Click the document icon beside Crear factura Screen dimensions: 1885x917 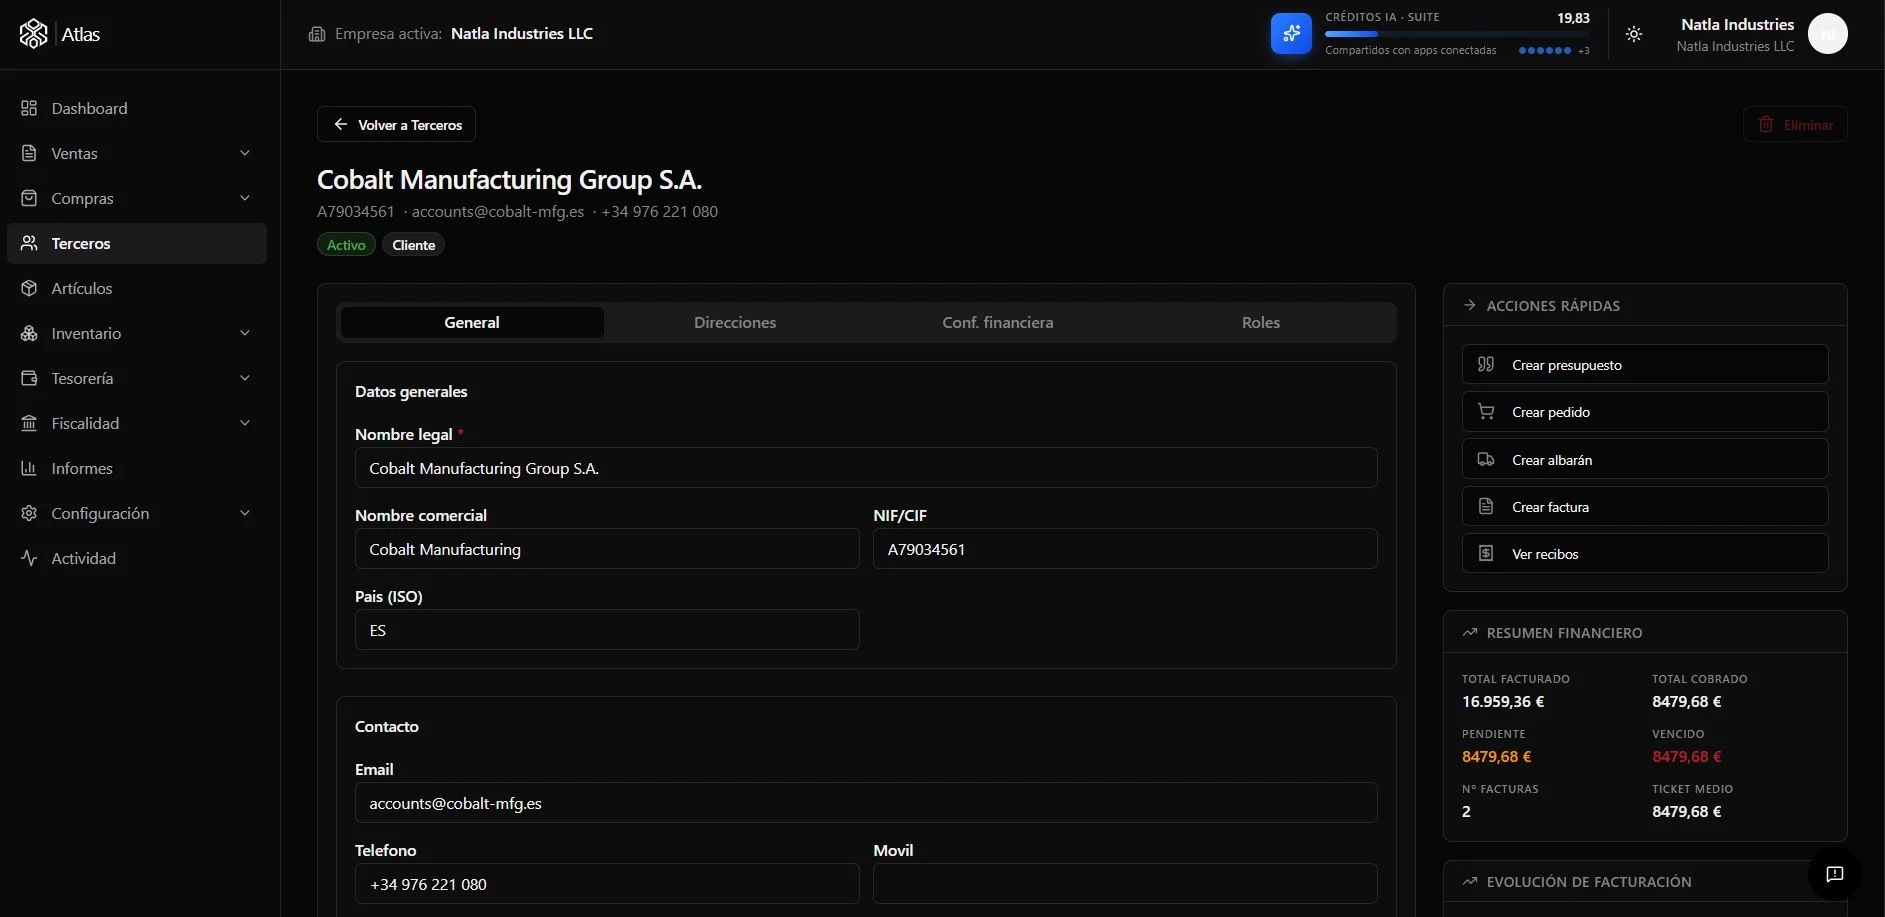click(1486, 507)
